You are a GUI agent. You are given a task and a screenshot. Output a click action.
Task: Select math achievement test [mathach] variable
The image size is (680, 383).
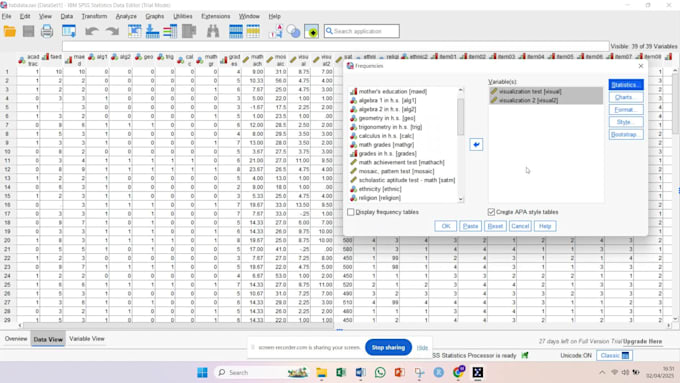pos(401,162)
